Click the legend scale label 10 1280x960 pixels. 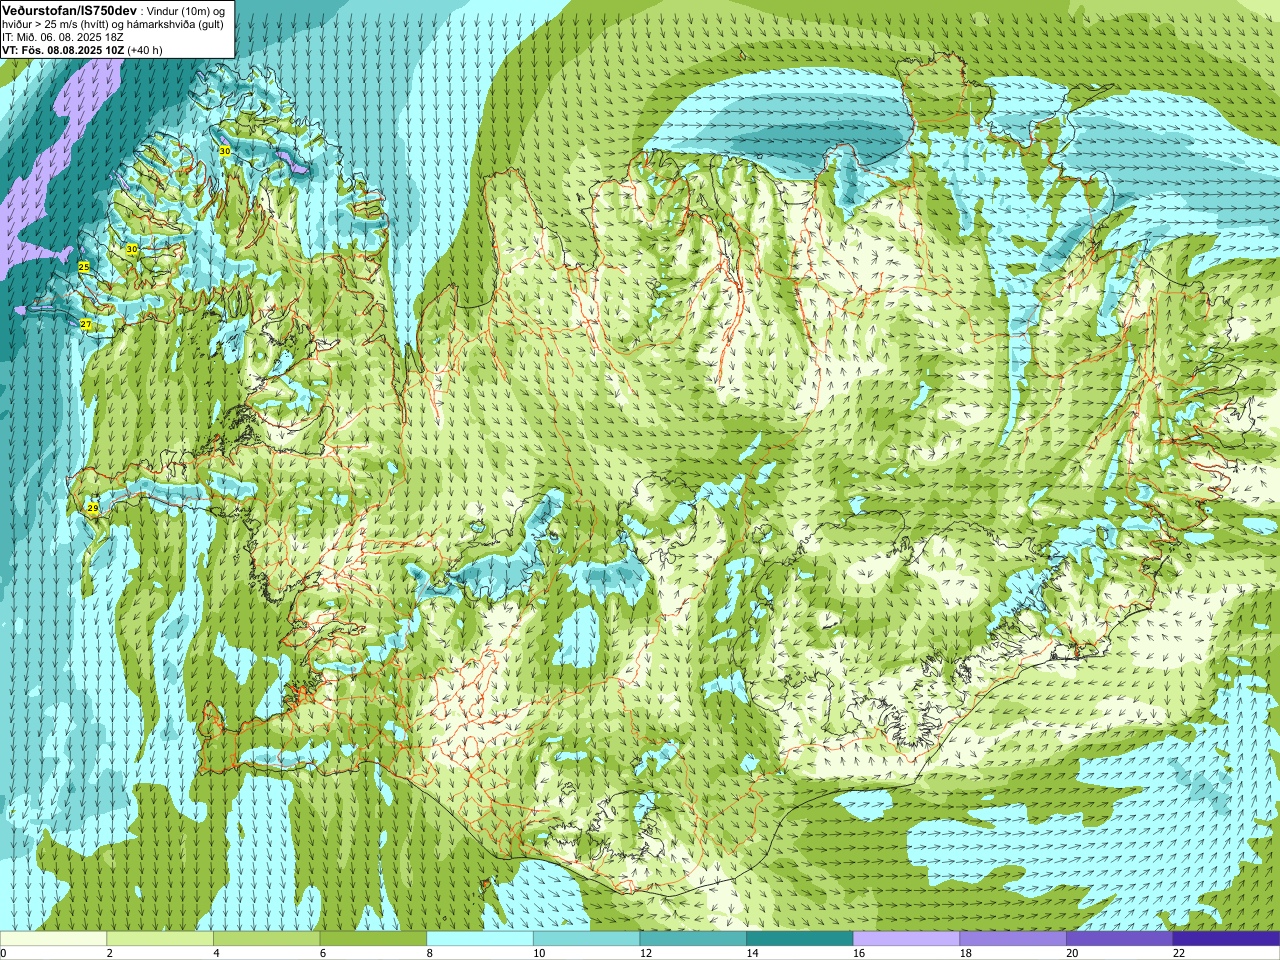pos(539,954)
